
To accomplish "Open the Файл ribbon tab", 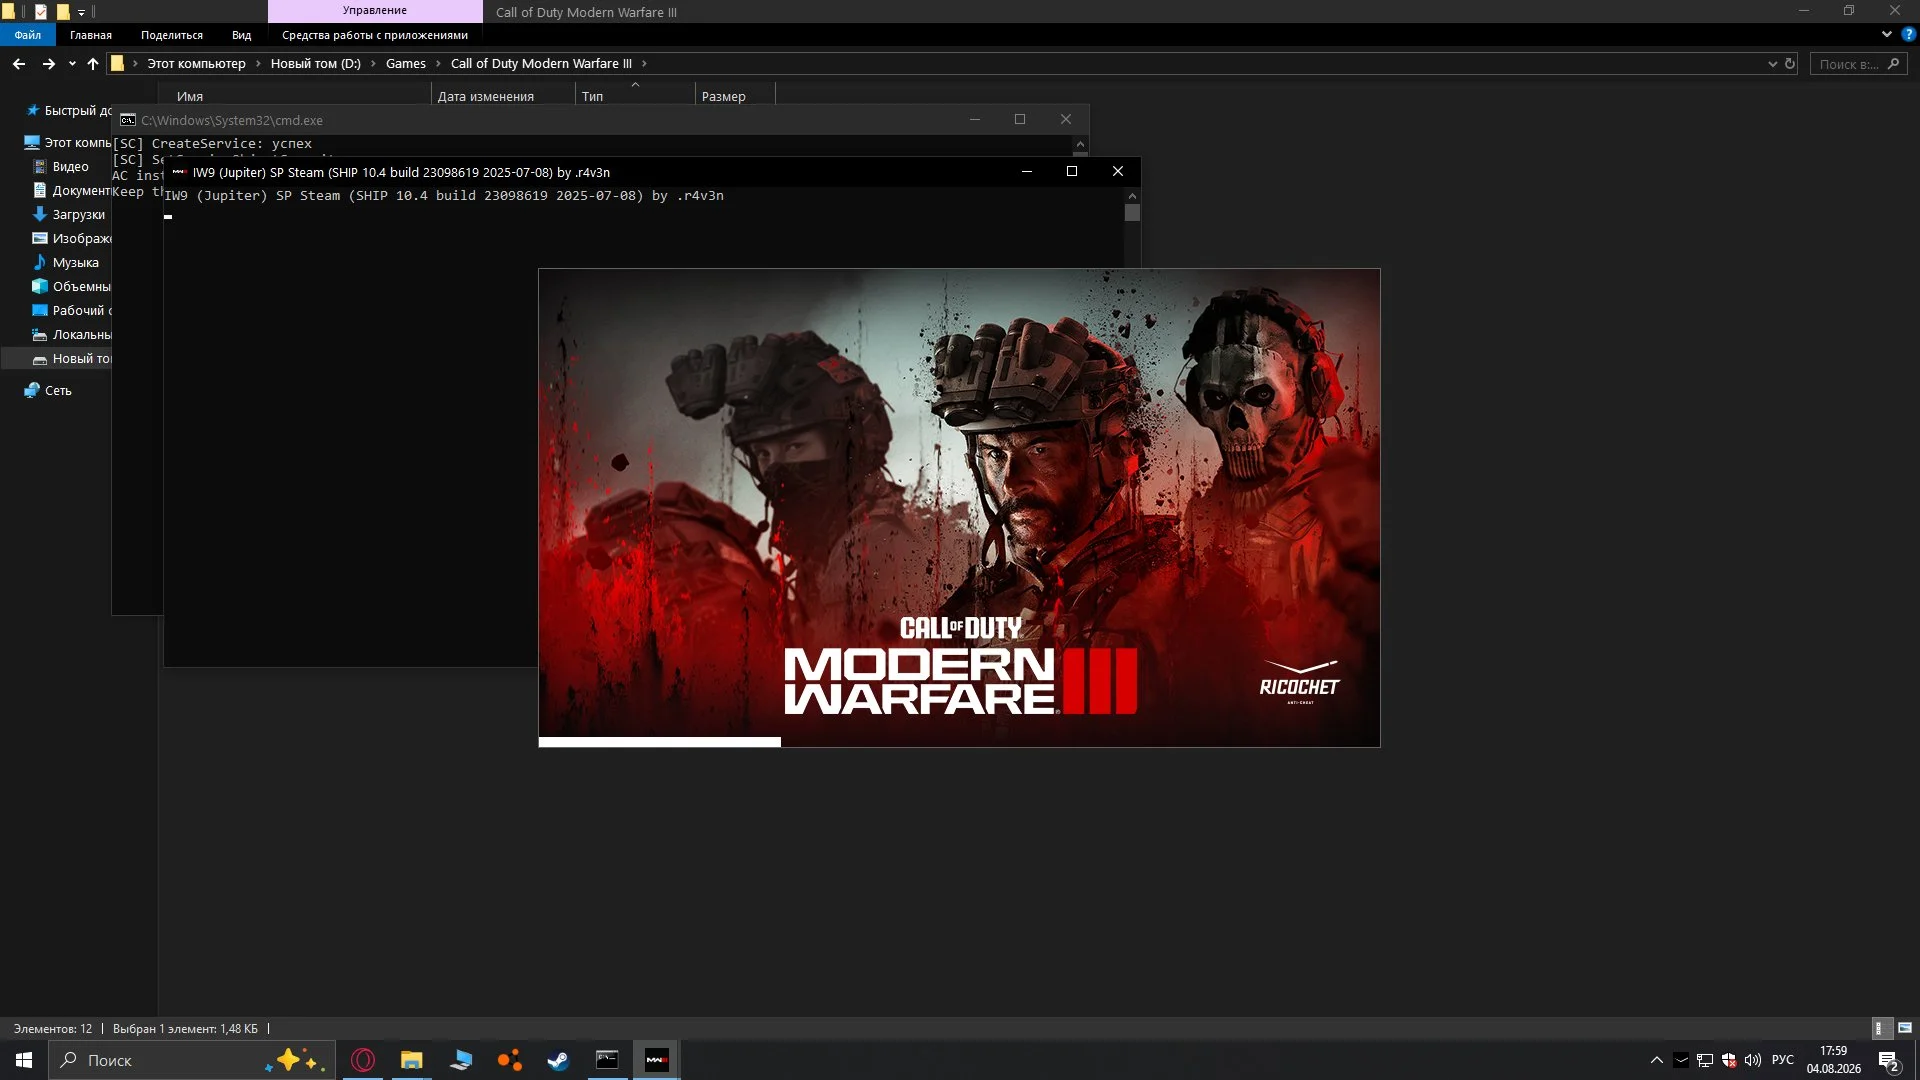I will 27,35.
